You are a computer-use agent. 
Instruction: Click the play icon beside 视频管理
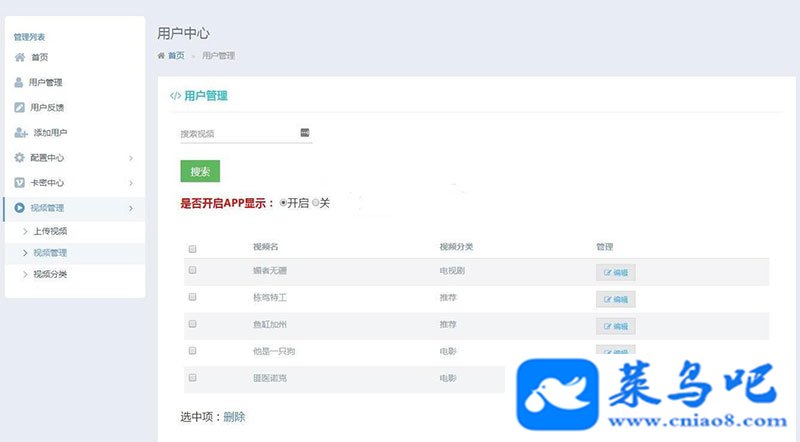point(19,208)
